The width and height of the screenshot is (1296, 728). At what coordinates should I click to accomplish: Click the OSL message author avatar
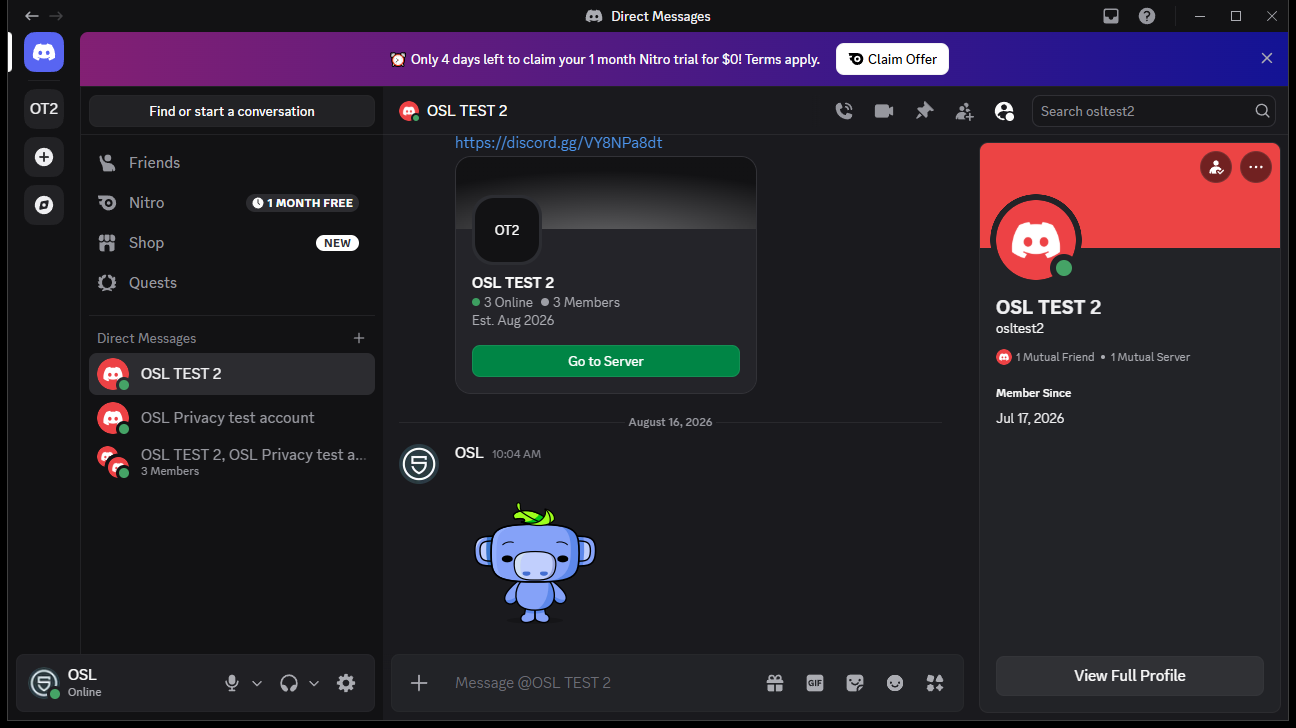click(419, 464)
